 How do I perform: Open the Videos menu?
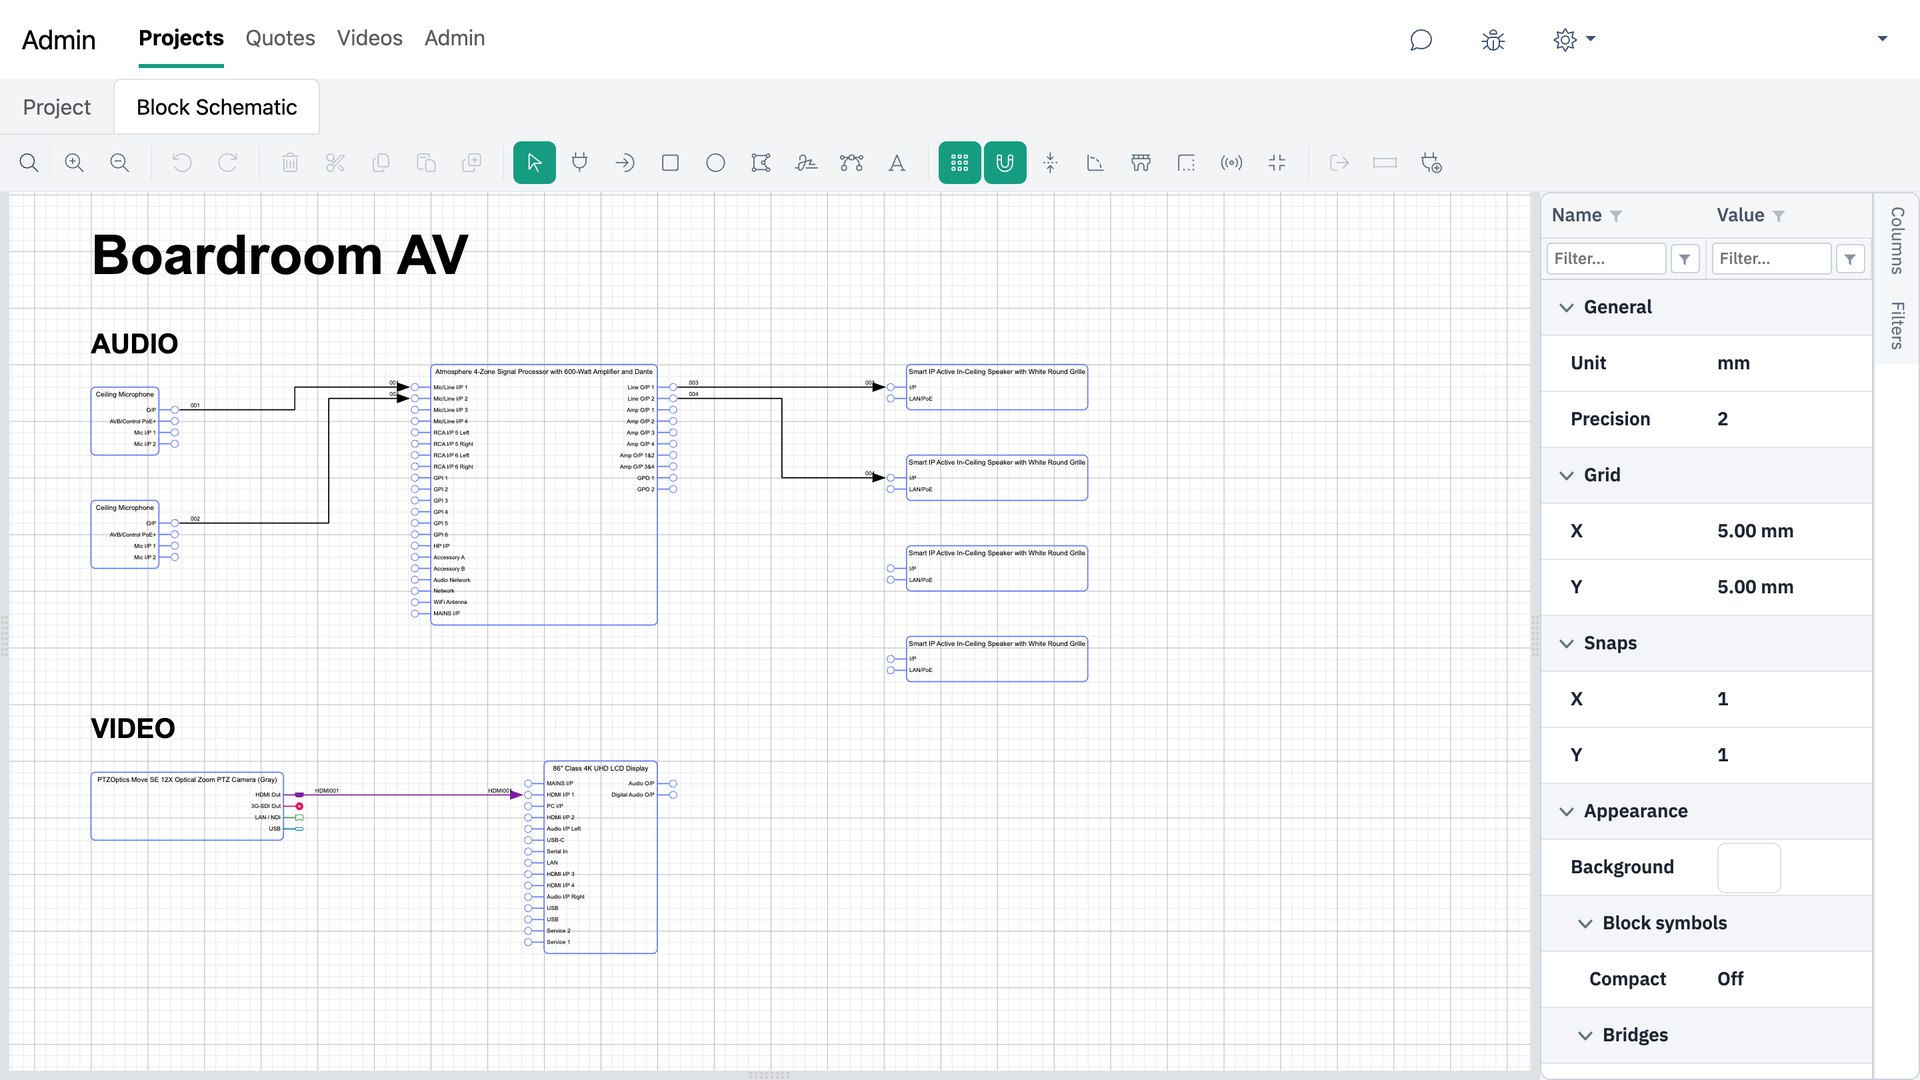(370, 38)
